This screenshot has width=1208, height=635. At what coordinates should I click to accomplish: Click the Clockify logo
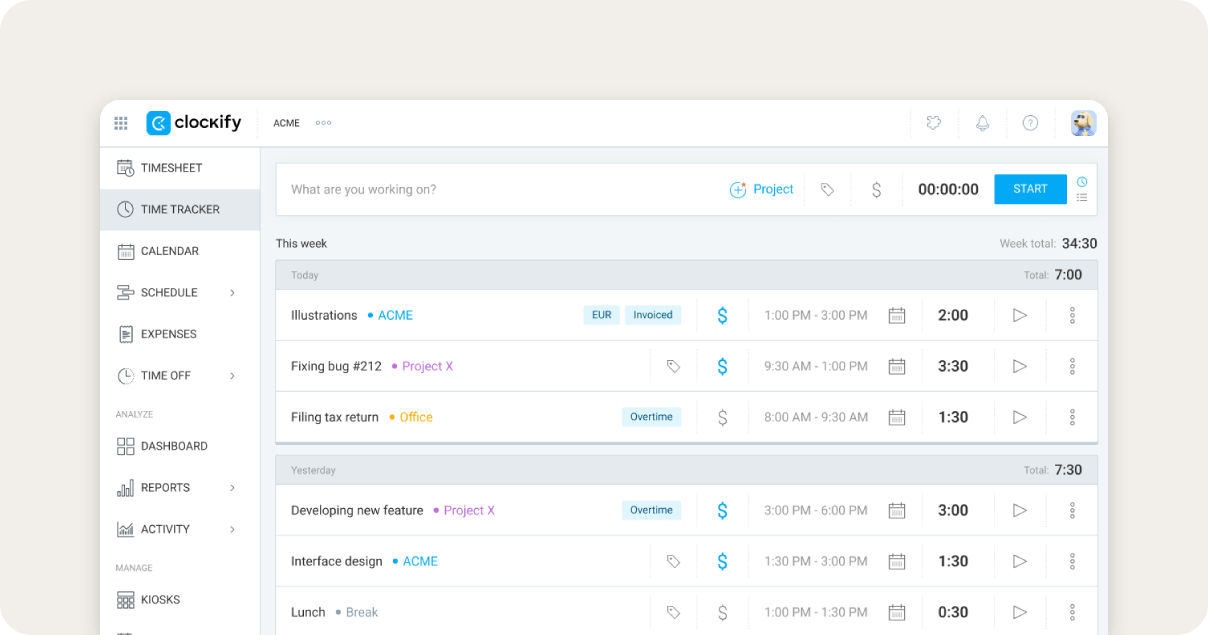click(194, 123)
